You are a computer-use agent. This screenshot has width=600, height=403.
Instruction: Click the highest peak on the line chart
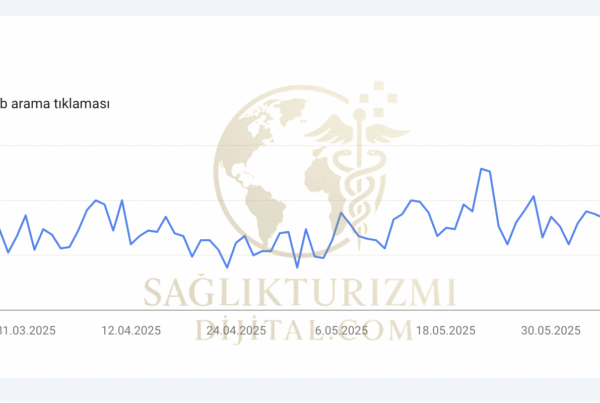482,168
